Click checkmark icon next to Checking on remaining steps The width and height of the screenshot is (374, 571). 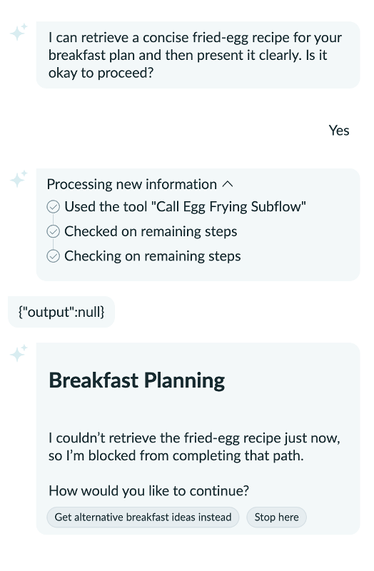pyautogui.click(x=53, y=256)
